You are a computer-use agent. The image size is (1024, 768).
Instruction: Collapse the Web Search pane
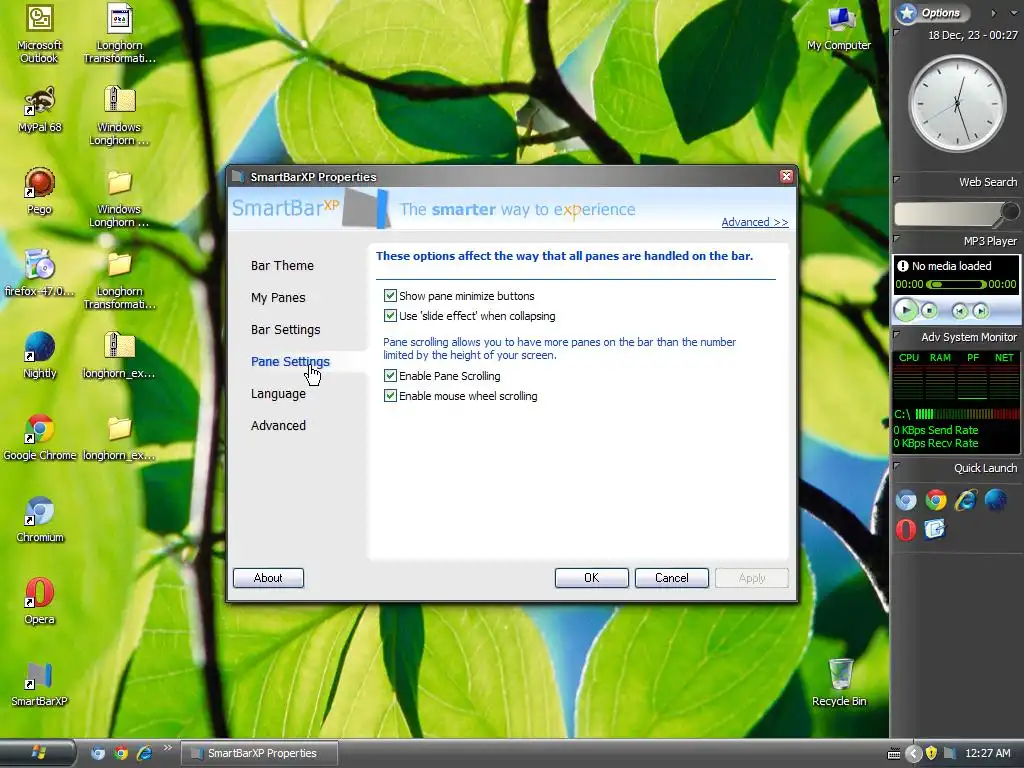[897, 180]
